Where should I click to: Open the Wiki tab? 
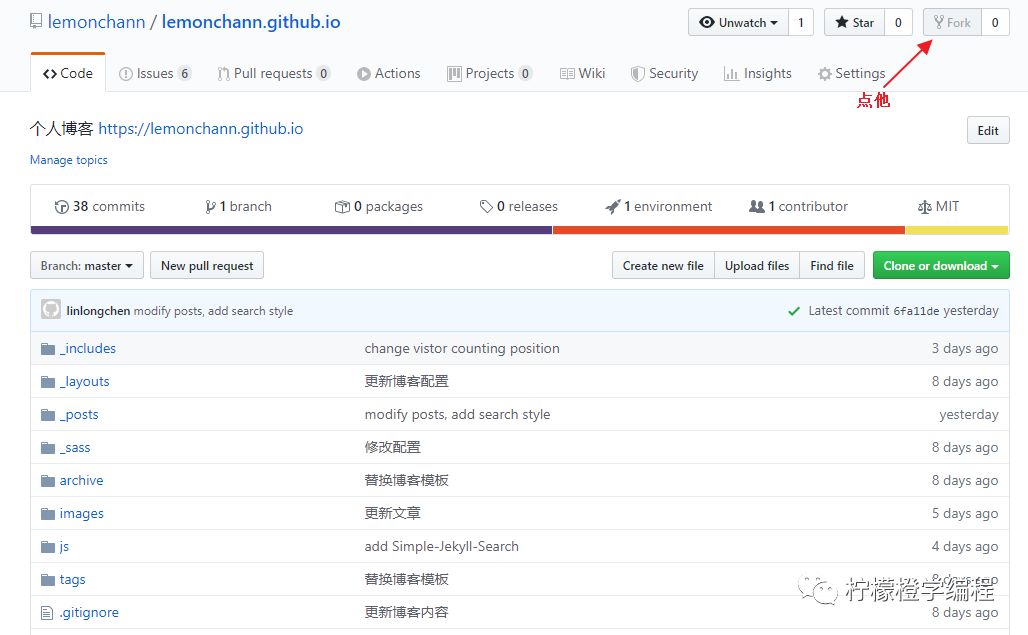(x=582, y=73)
